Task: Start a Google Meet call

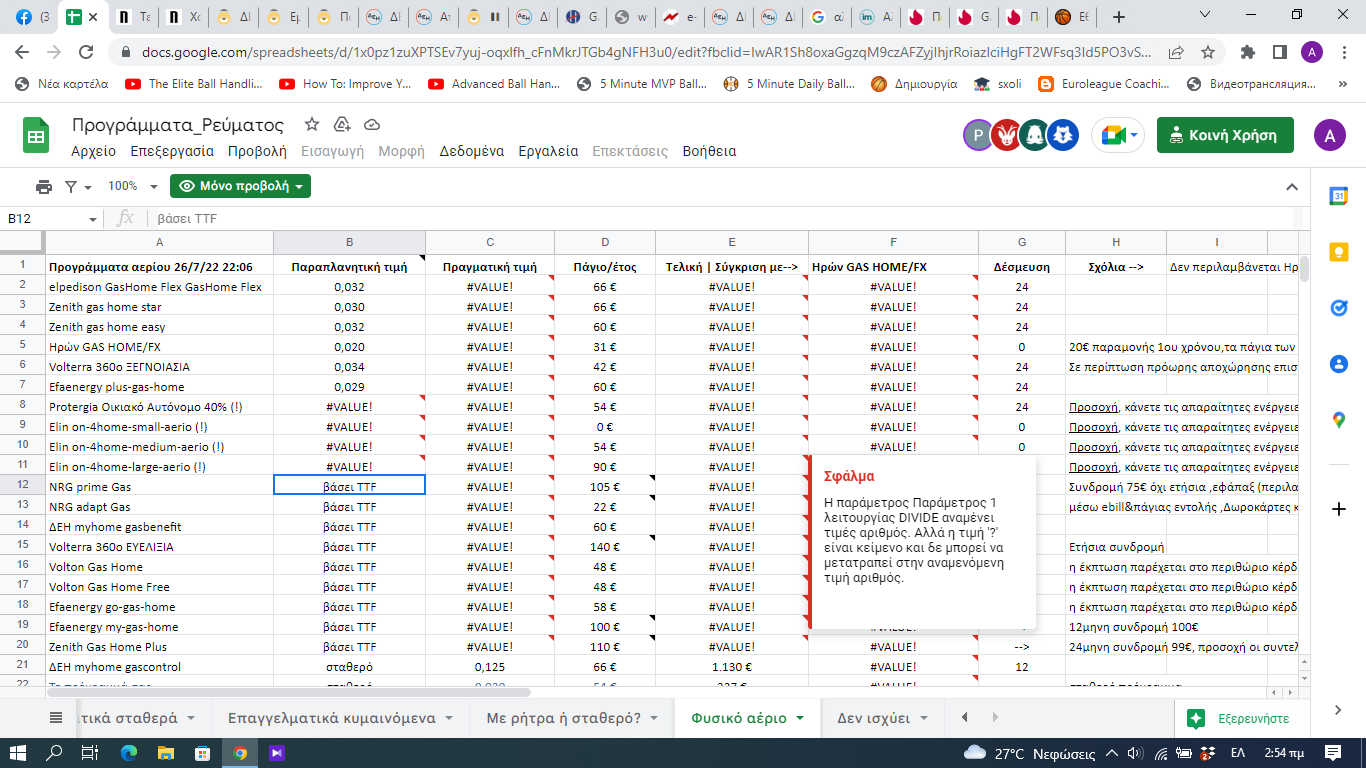Action: click(x=1118, y=135)
